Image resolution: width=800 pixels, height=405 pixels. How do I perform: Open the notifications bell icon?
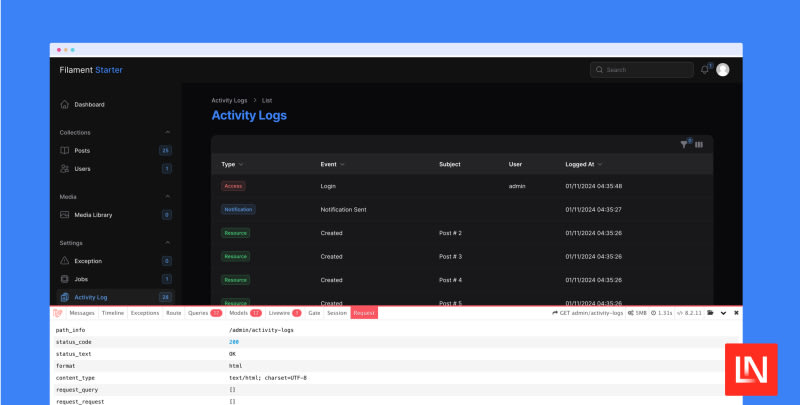pos(705,70)
